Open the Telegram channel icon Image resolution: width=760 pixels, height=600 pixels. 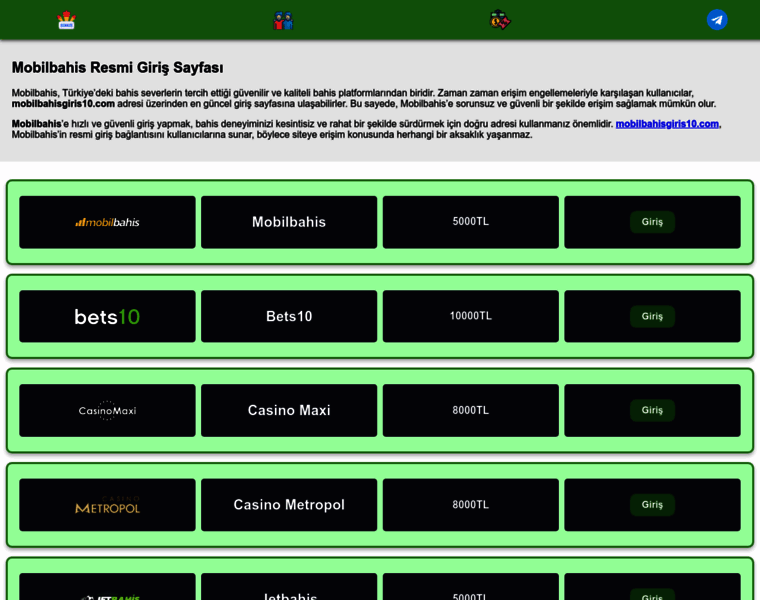tap(717, 20)
